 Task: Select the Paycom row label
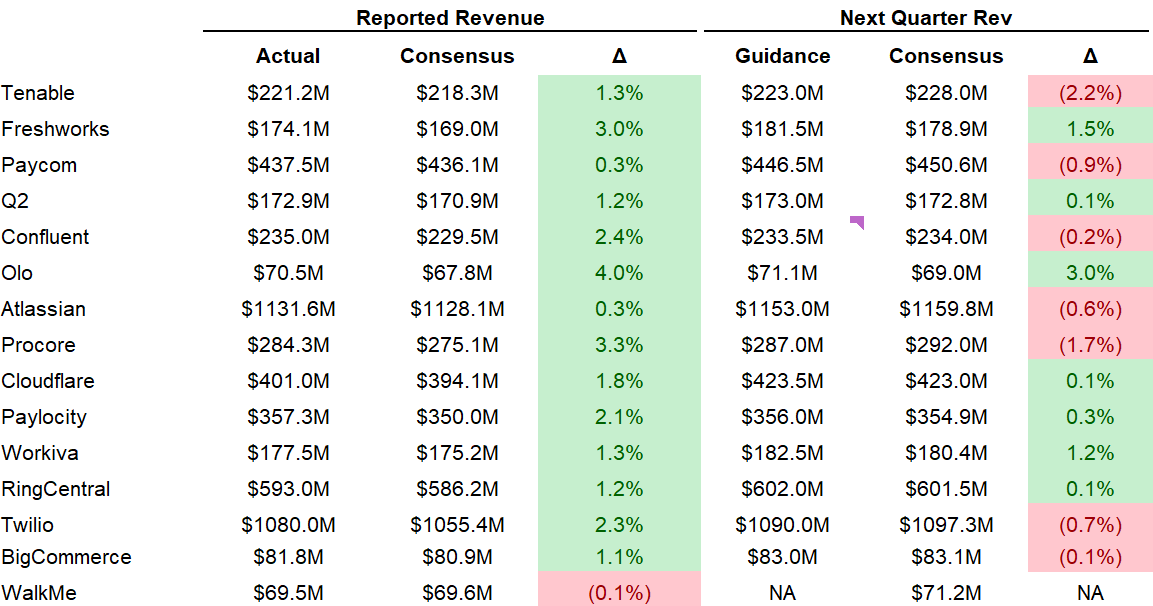pyautogui.click(x=39, y=165)
